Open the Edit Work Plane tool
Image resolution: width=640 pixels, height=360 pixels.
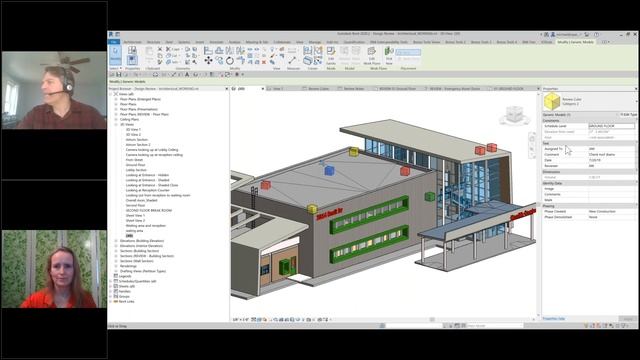pos(371,55)
